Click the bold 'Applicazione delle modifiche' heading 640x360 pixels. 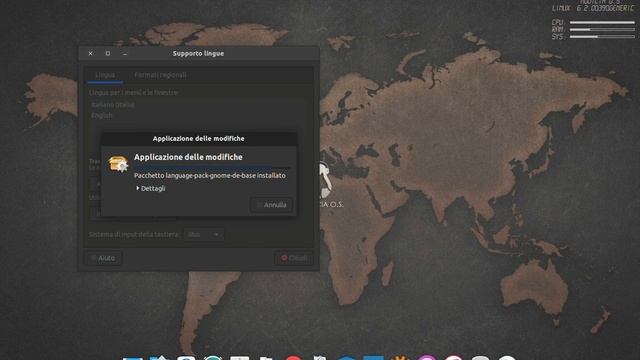tap(188, 157)
